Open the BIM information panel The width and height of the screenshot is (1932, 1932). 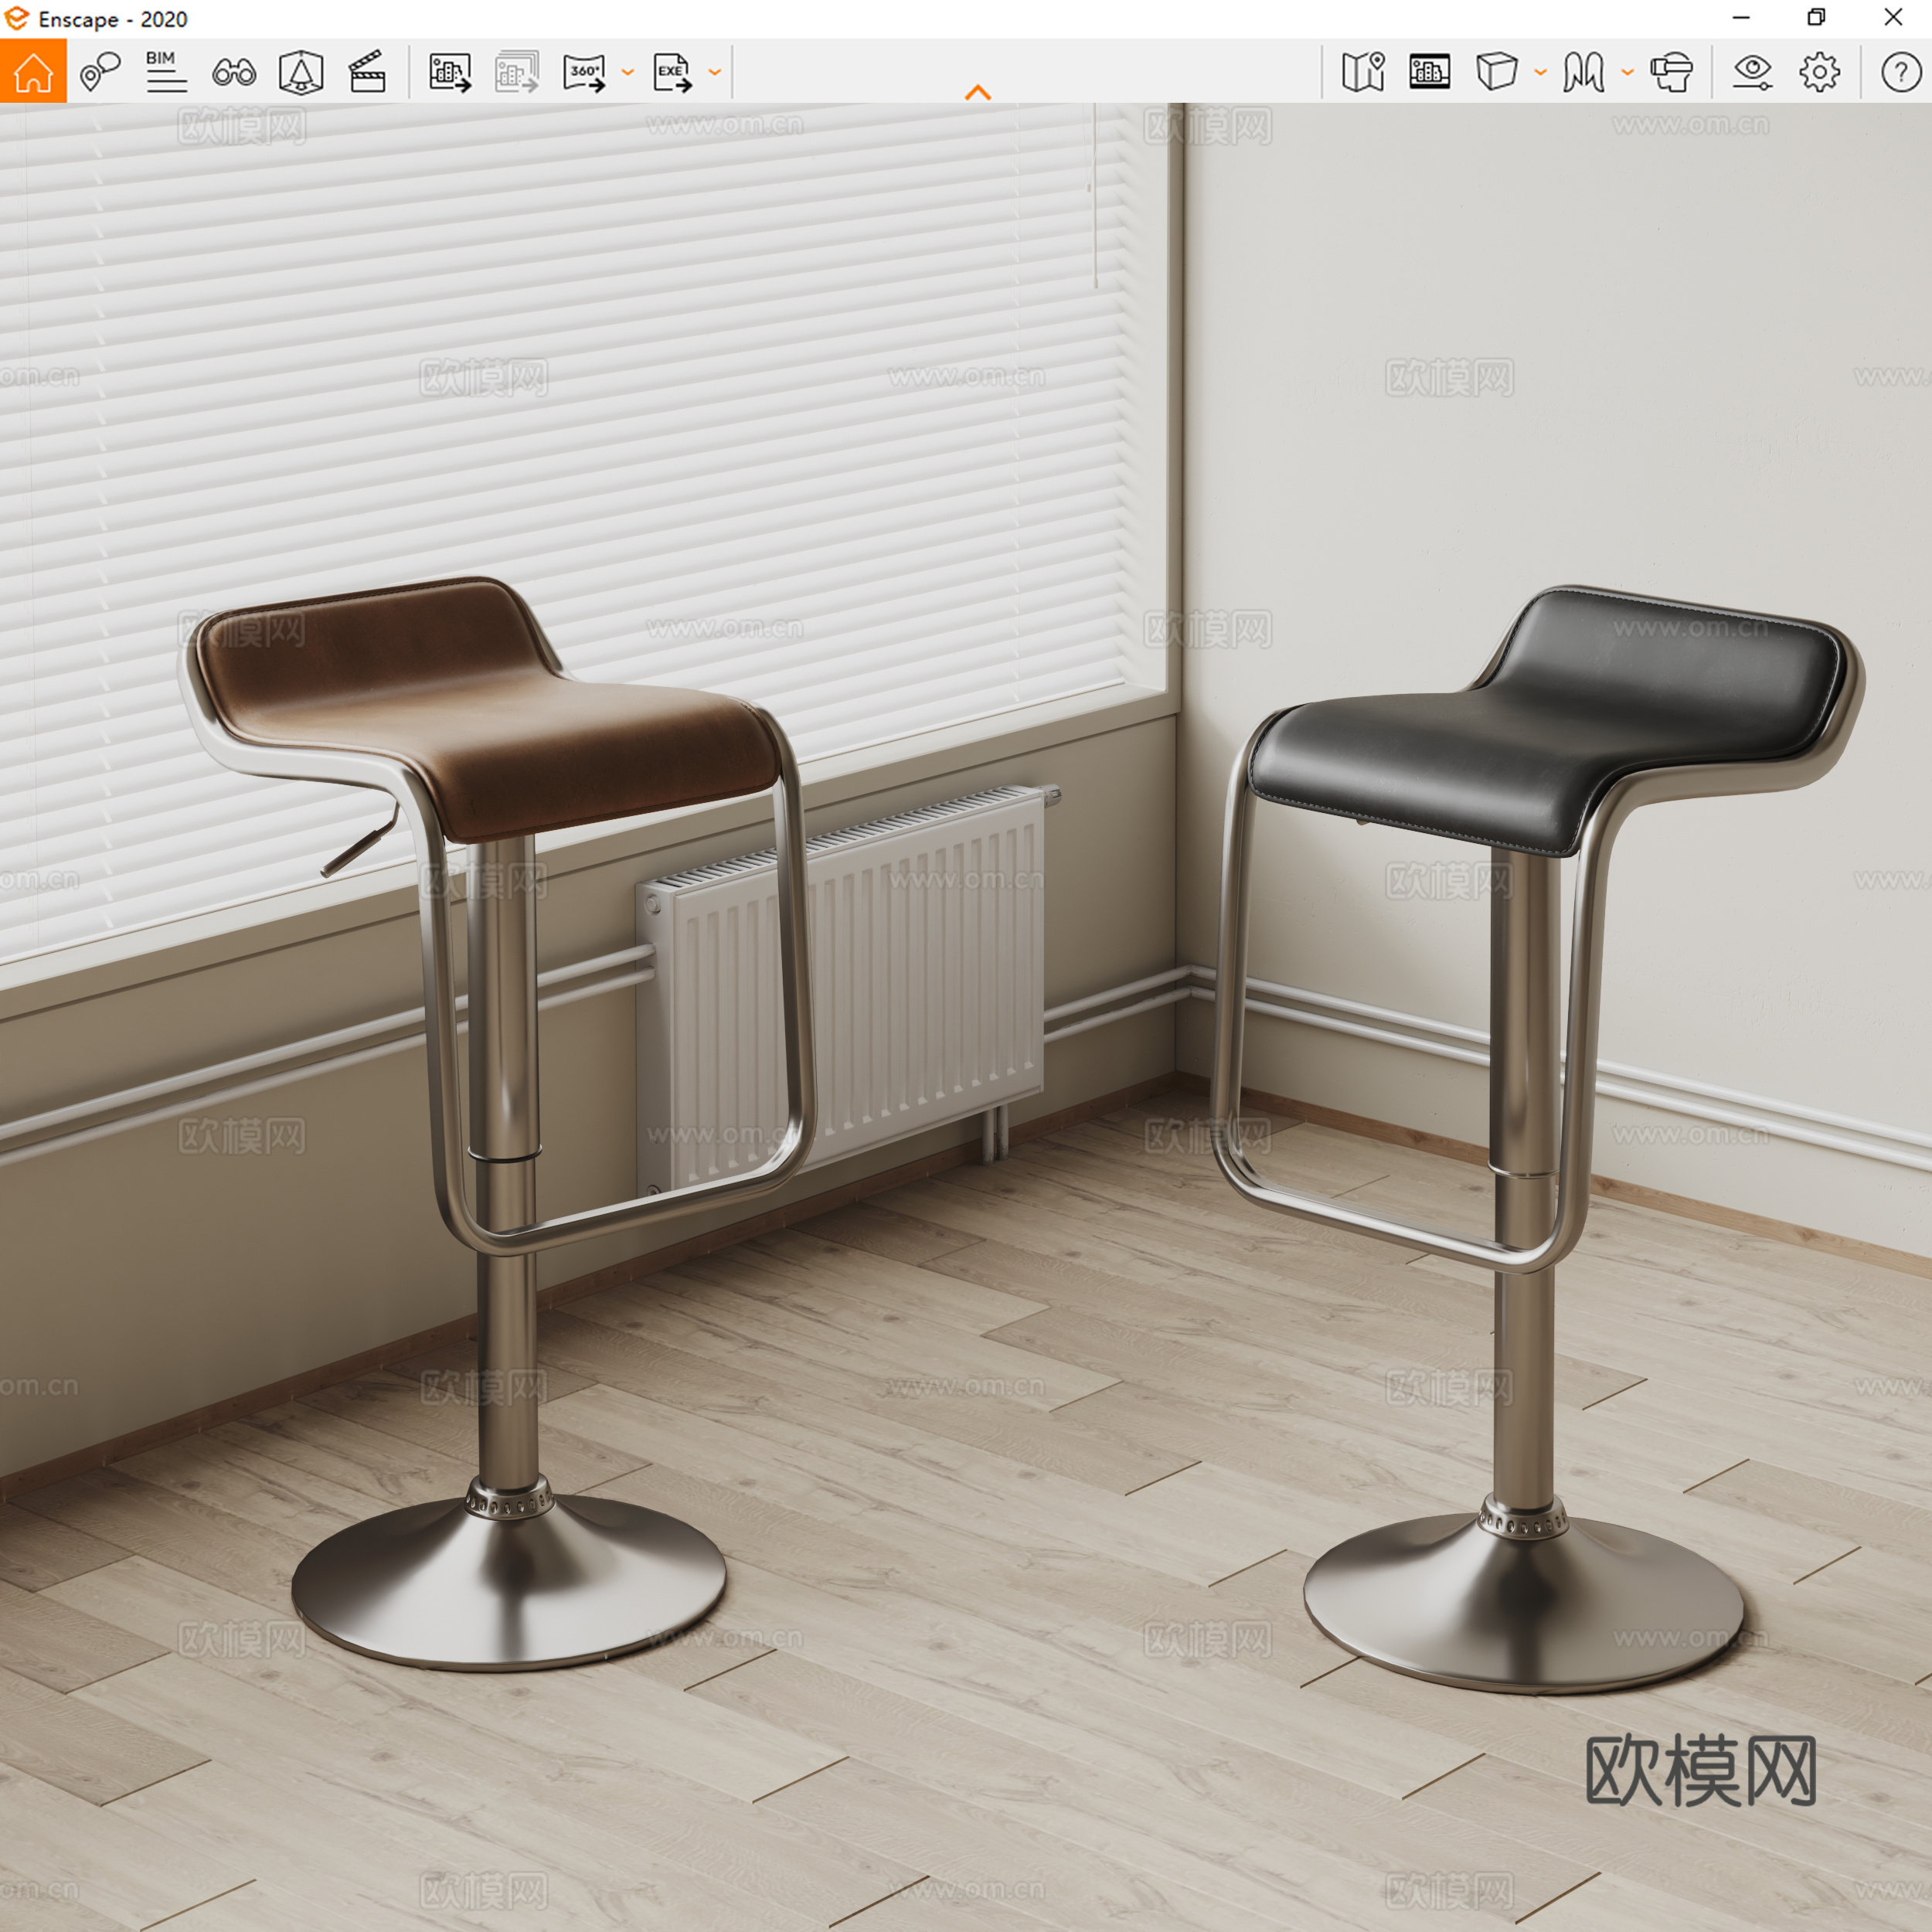(x=166, y=71)
